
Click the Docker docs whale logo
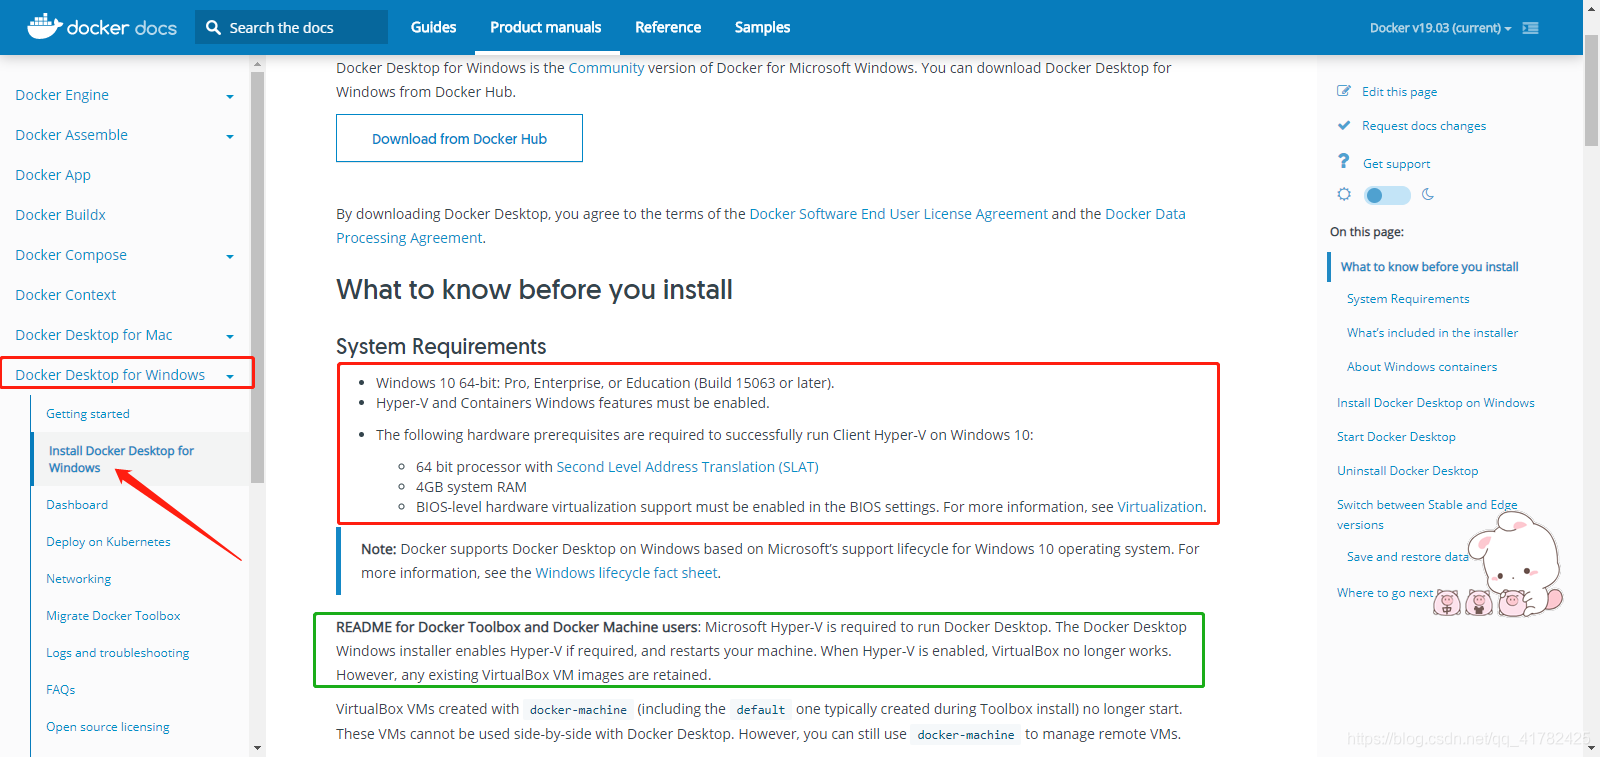(45, 26)
